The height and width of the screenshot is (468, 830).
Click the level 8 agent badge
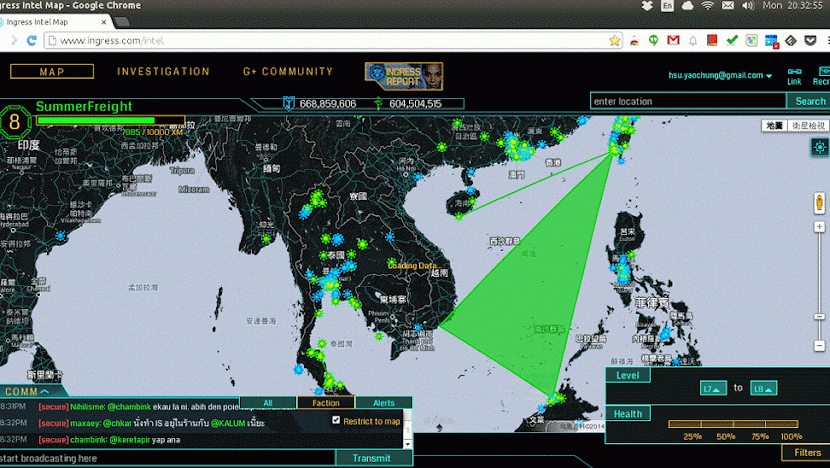[x=14, y=122]
